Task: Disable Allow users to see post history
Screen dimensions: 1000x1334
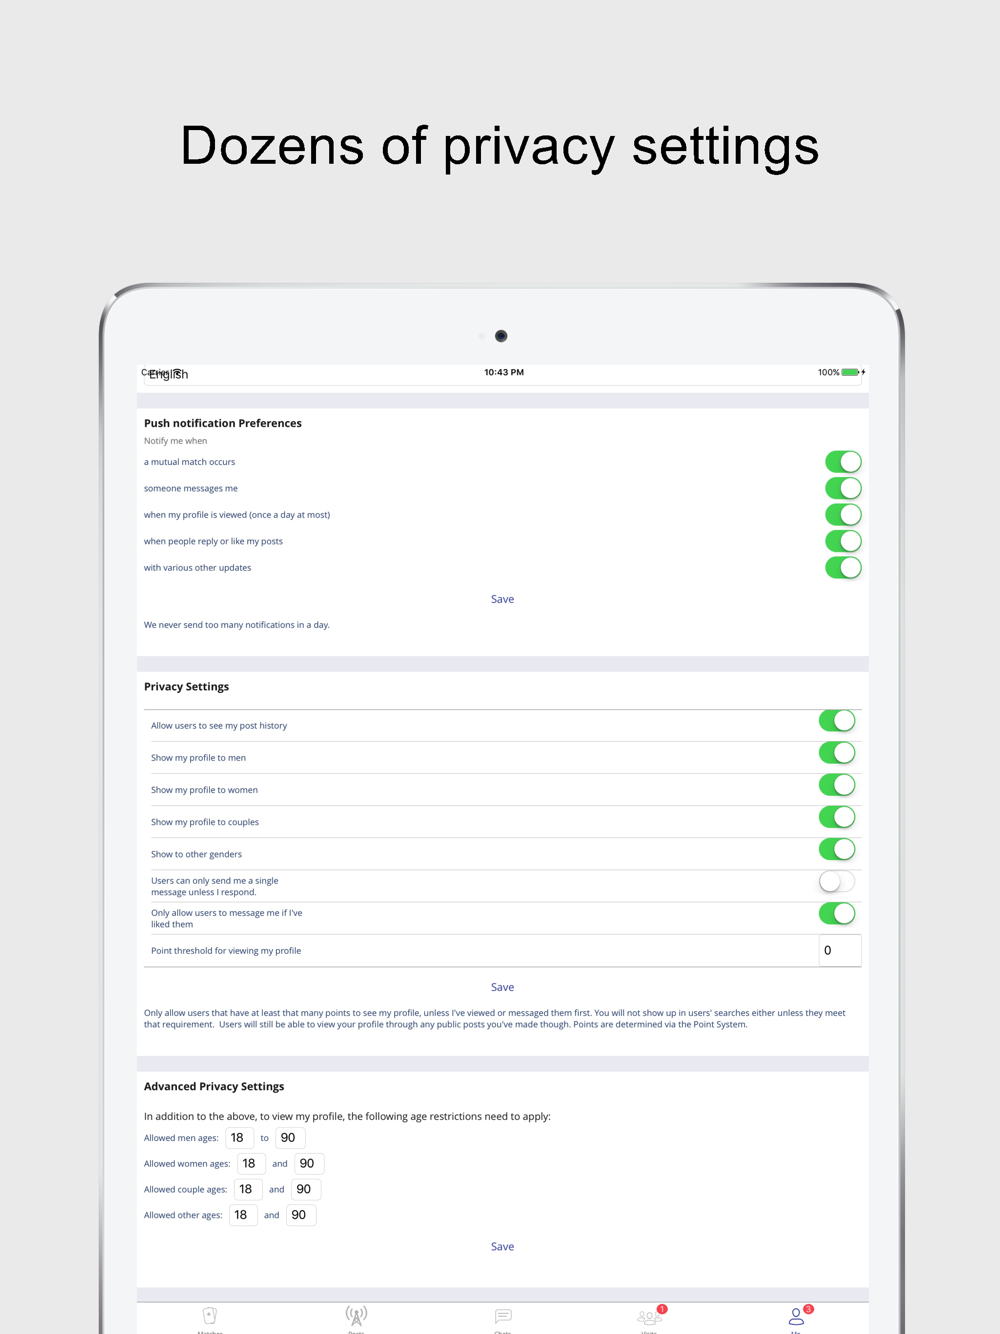Action: pos(837,721)
